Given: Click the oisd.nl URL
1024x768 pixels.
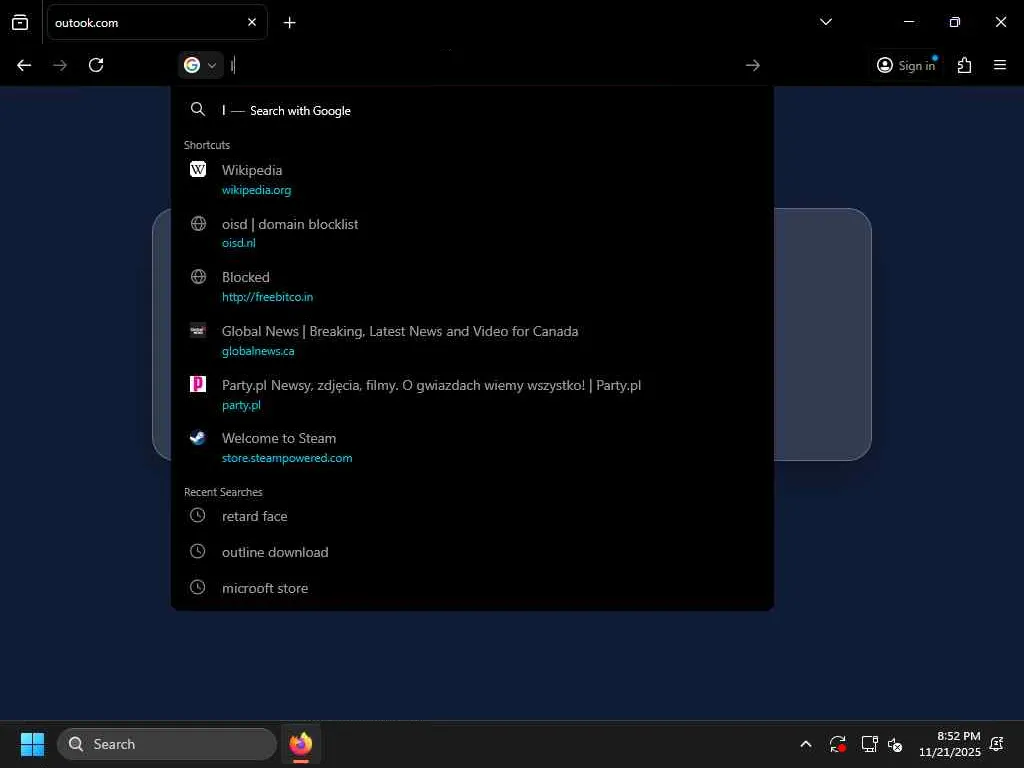Looking at the screenshot, I should [x=238, y=243].
